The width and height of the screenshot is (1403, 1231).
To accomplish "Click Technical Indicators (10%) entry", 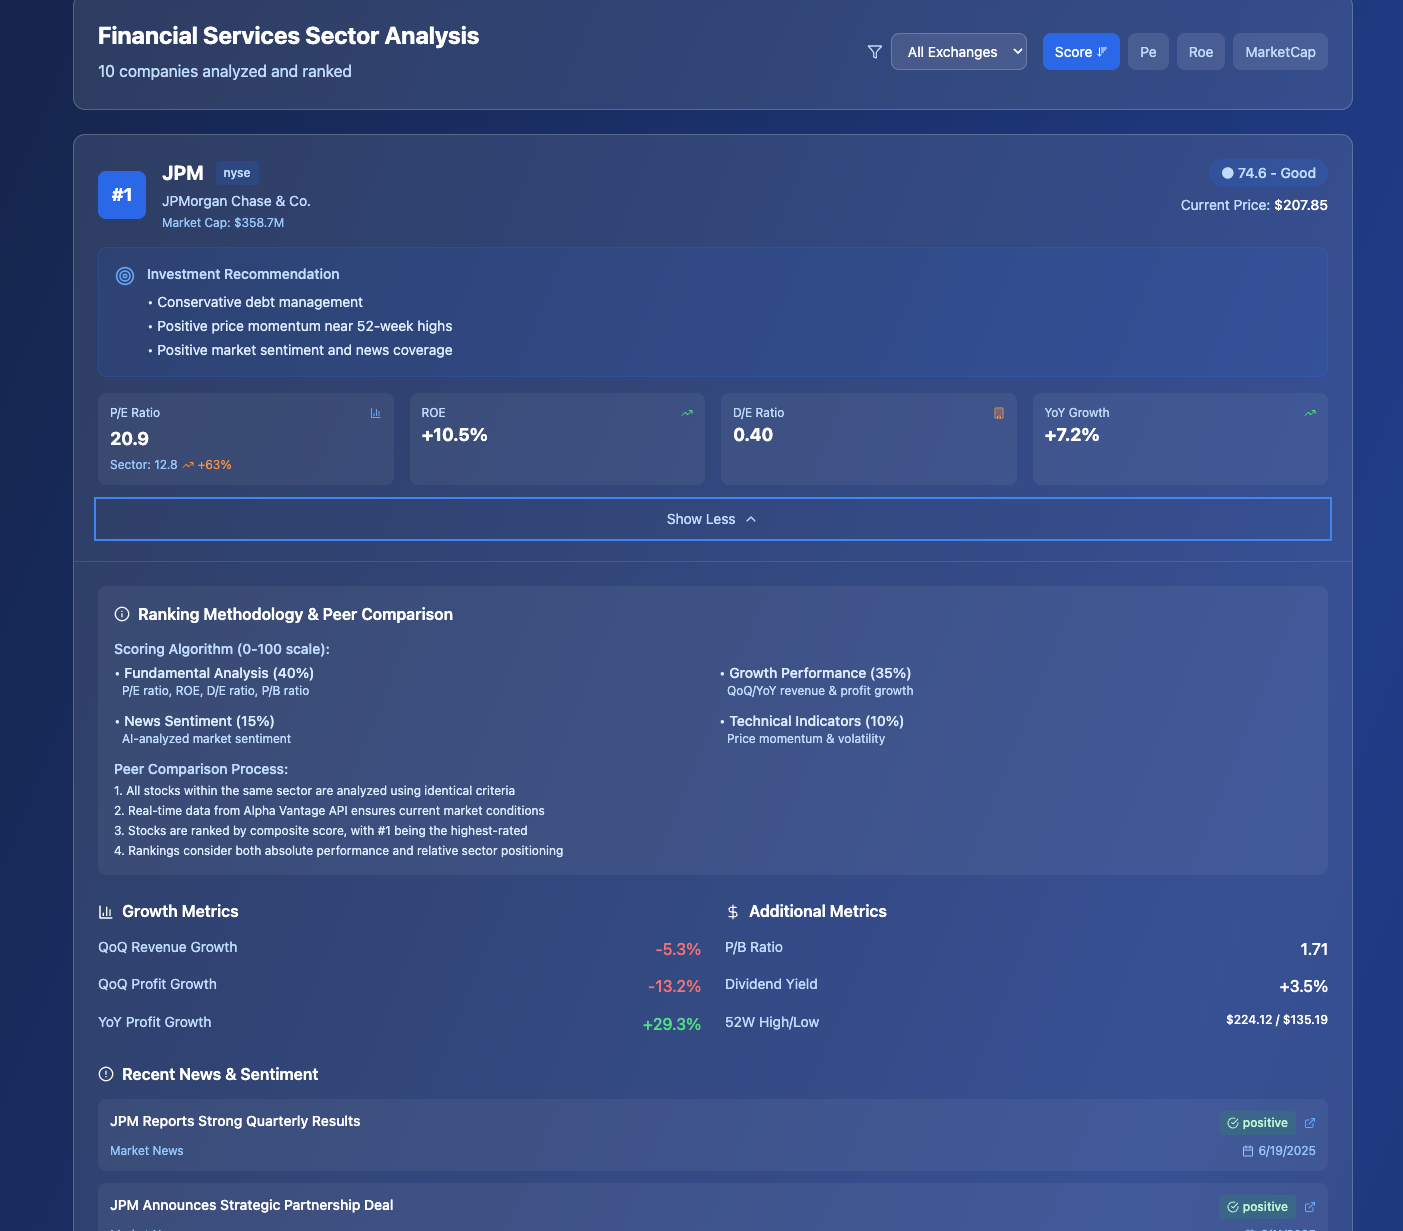I will coord(816,721).
